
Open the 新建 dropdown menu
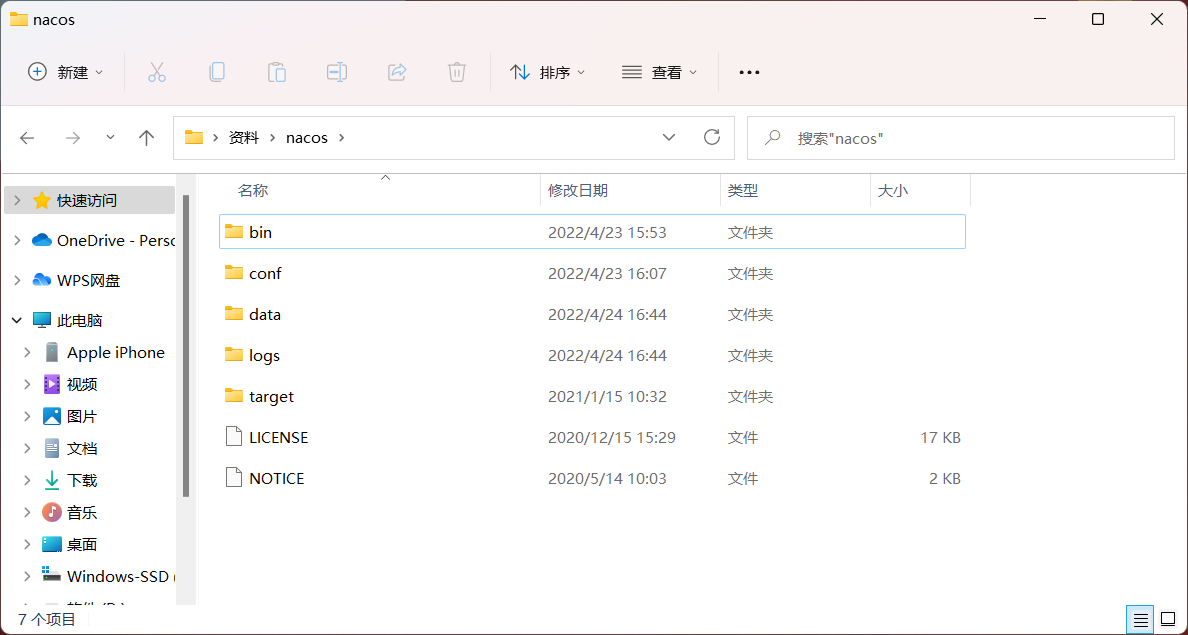pos(66,72)
